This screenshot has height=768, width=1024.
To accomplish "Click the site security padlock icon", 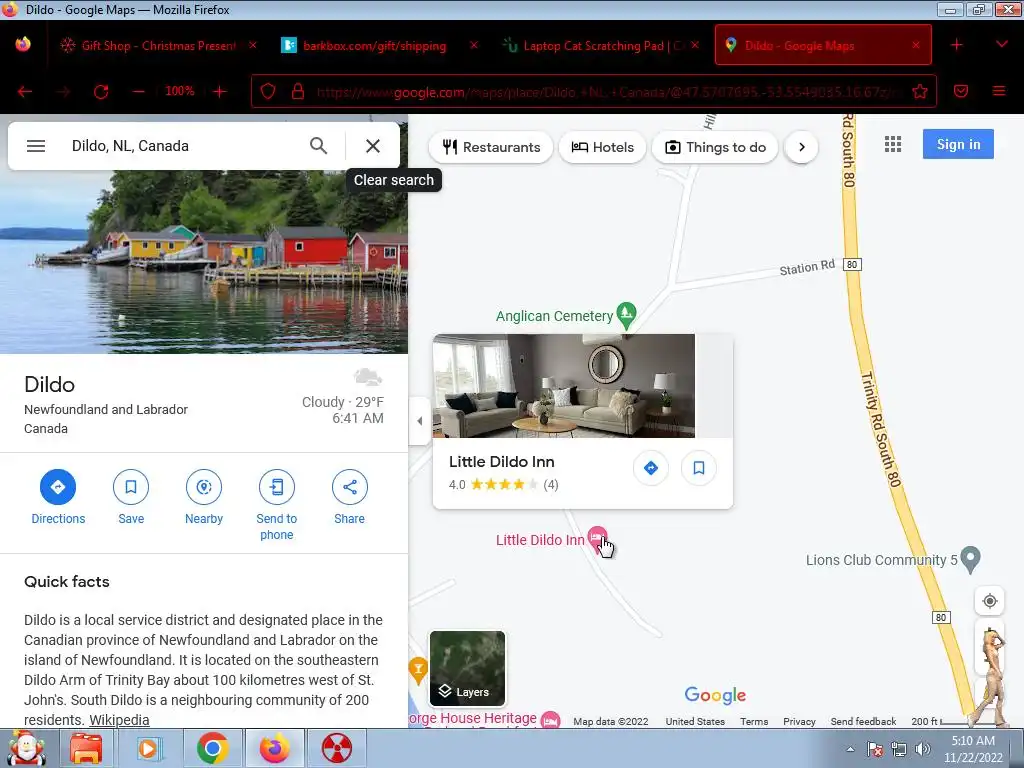I will tap(298, 91).
